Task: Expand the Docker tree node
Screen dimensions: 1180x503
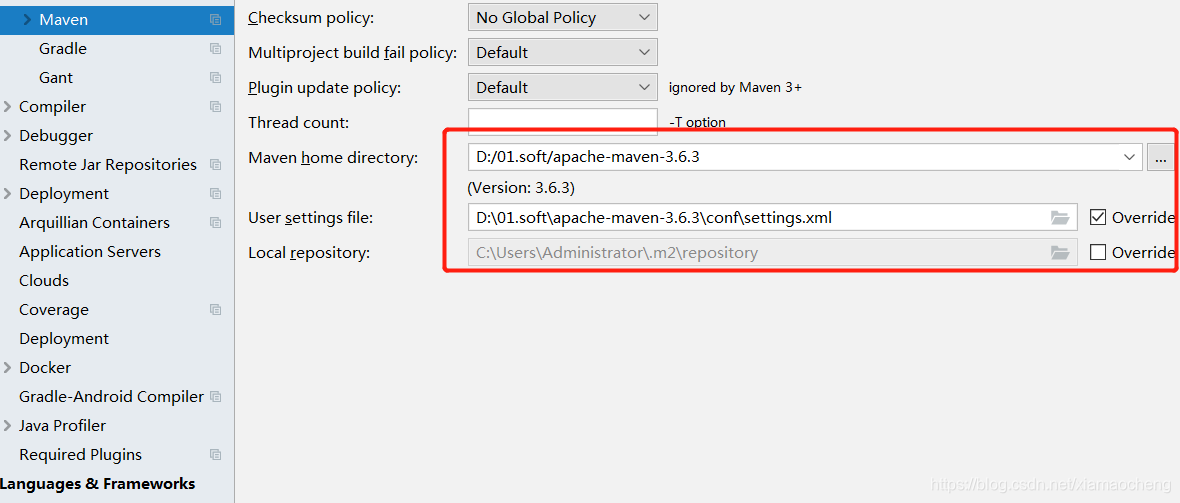Action: click(8, 367)
